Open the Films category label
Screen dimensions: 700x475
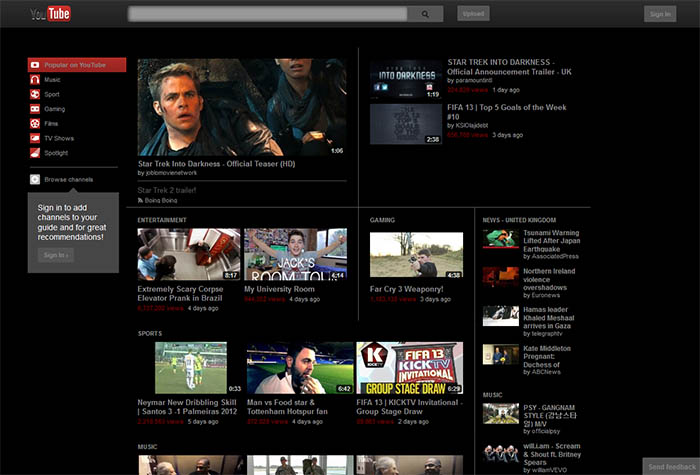pos(51,123)
